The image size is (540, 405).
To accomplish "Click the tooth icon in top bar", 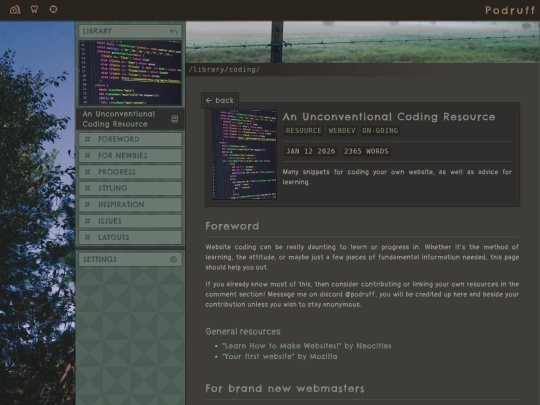I will [x=34, y=9].
